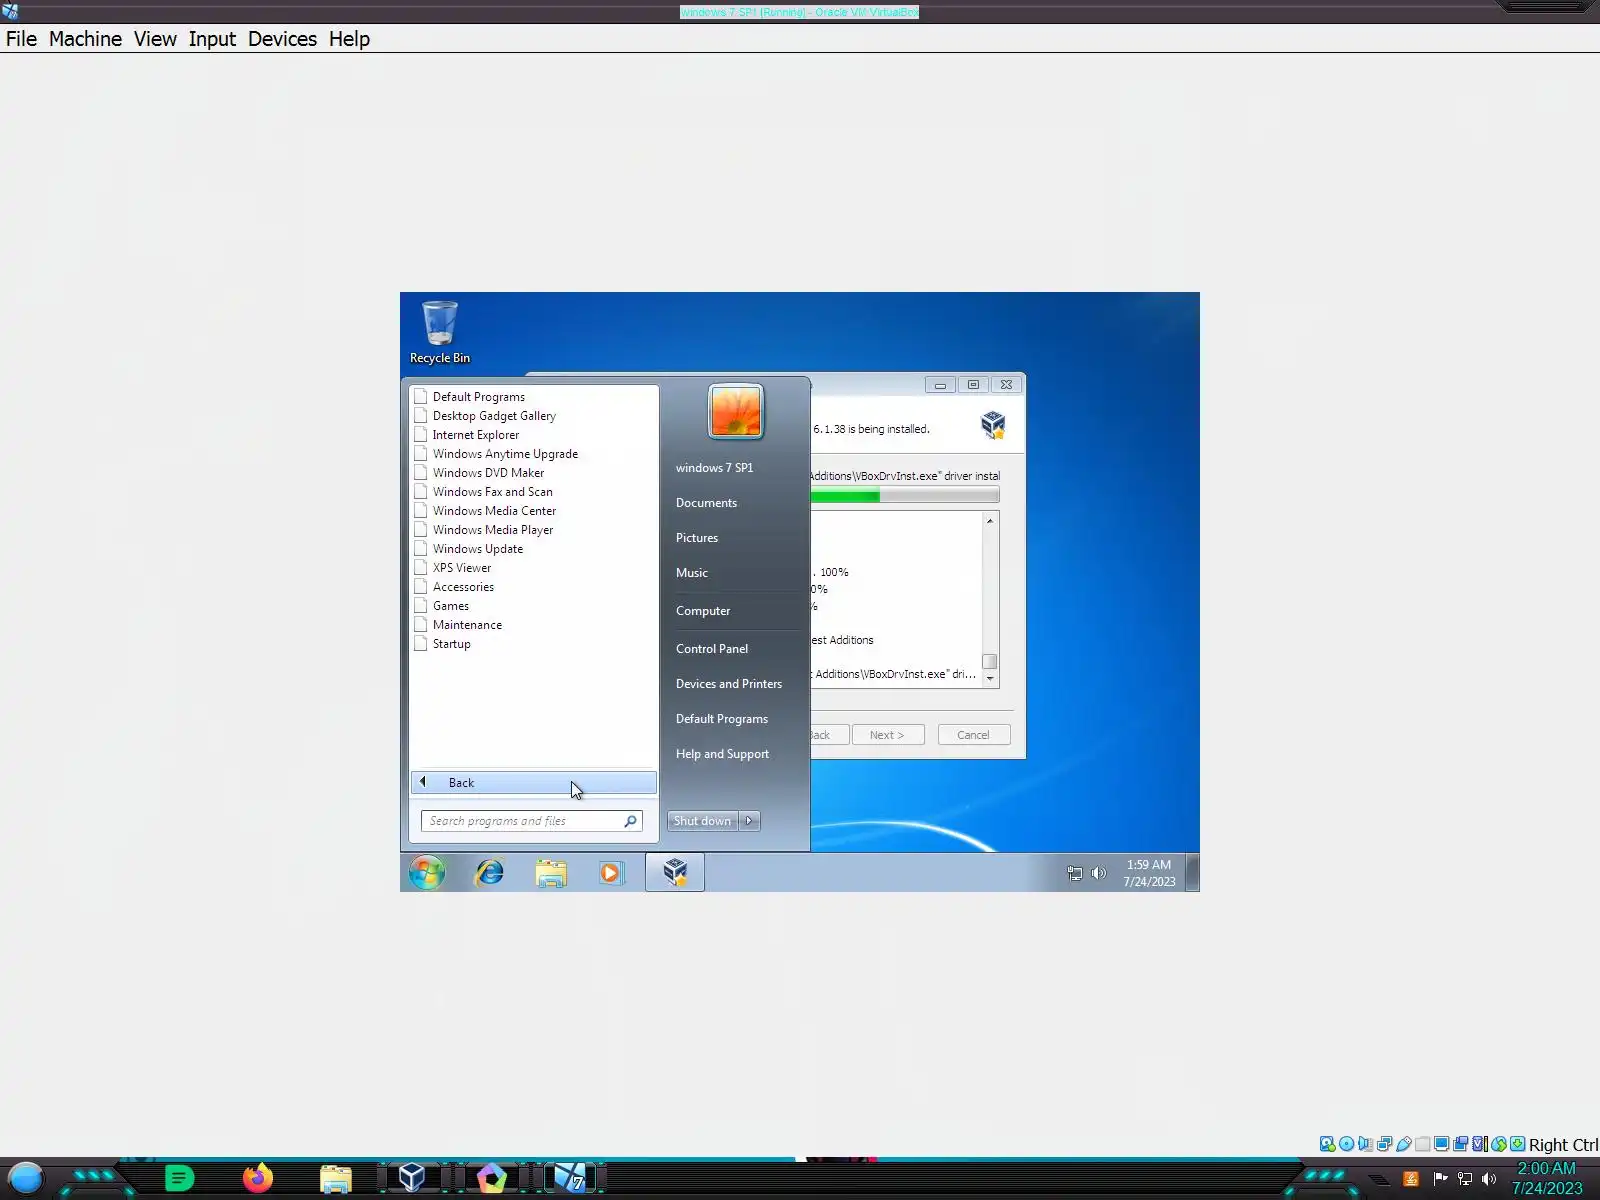Viewport: 1600px width, 1200px height.
Task: Open Control Panel from the Start menu
Action: [712, 649]
